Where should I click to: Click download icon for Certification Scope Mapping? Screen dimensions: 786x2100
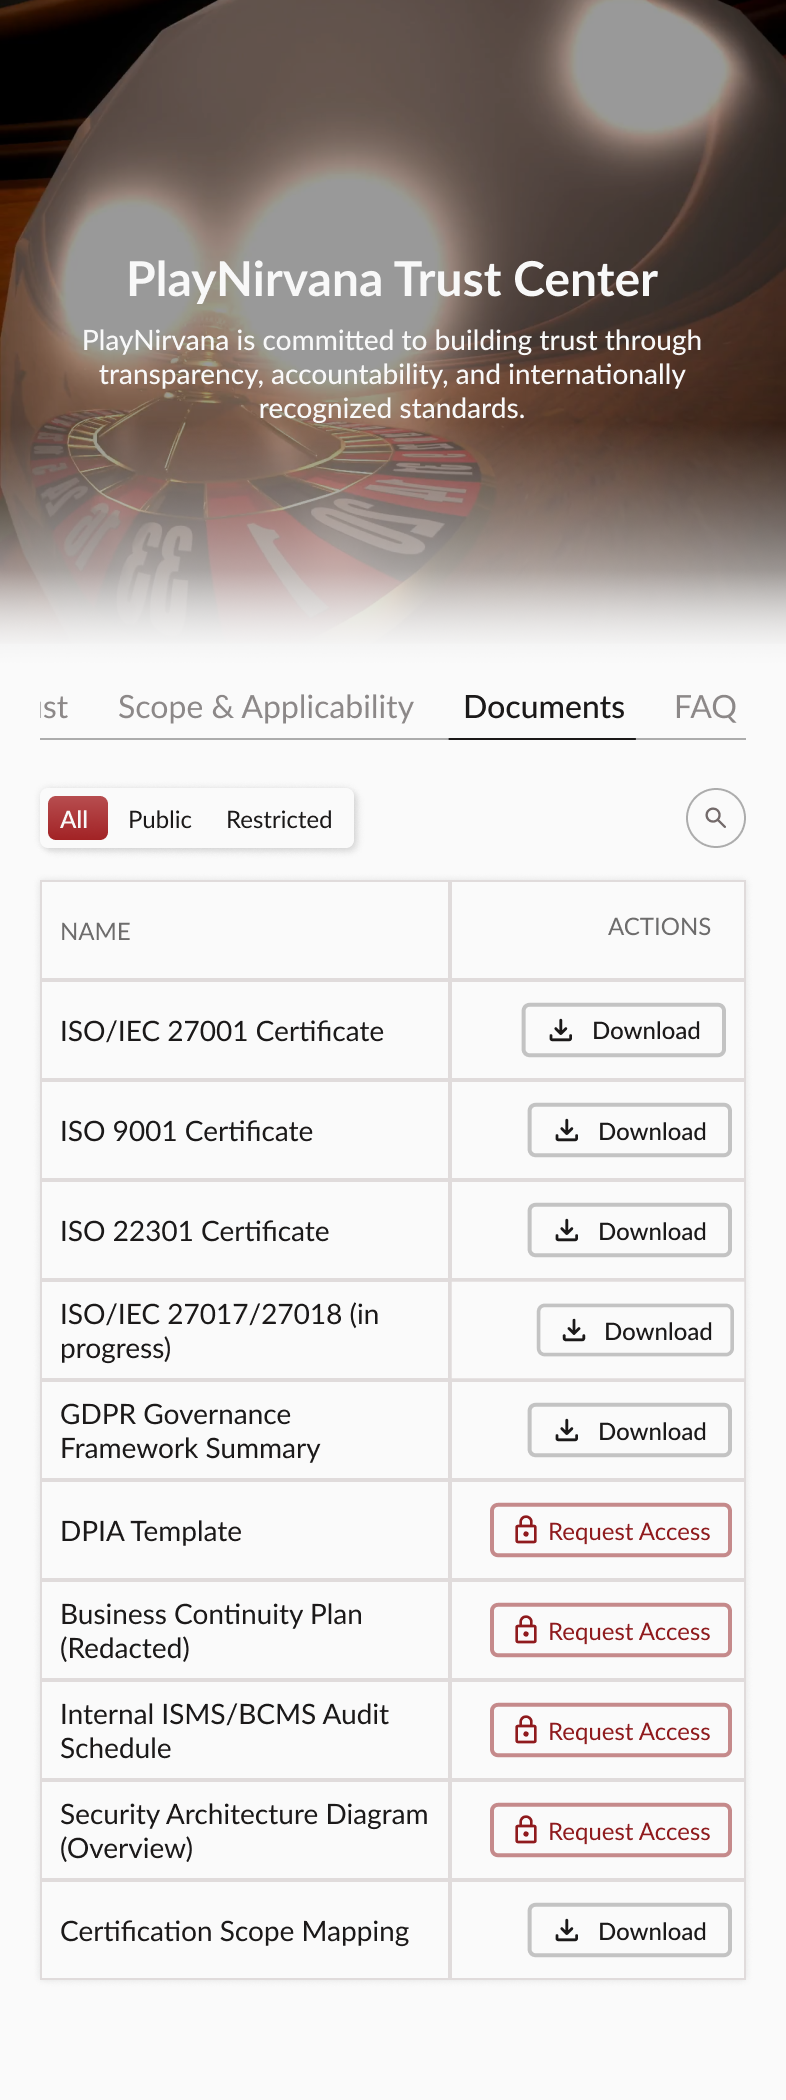567,1930
